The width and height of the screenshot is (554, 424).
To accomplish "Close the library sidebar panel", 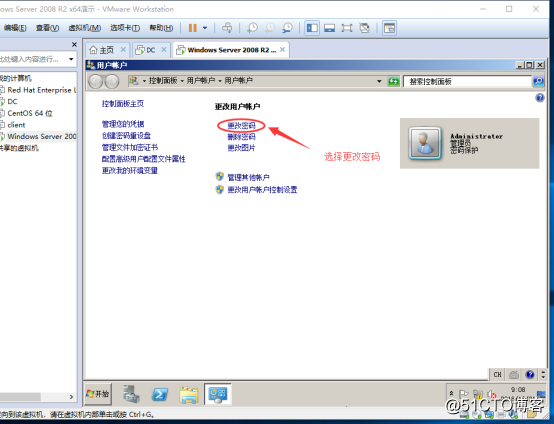I will pos(74,45).
